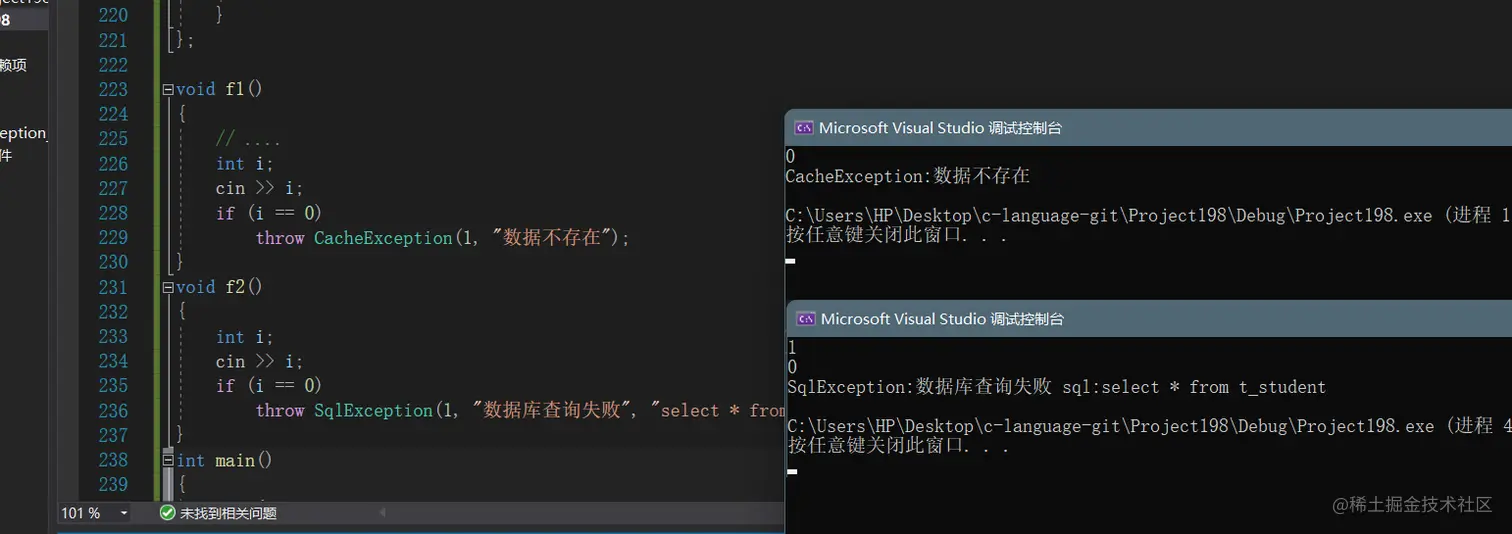Click the 未找到相关问题 status text

click(x=228, y=513)
